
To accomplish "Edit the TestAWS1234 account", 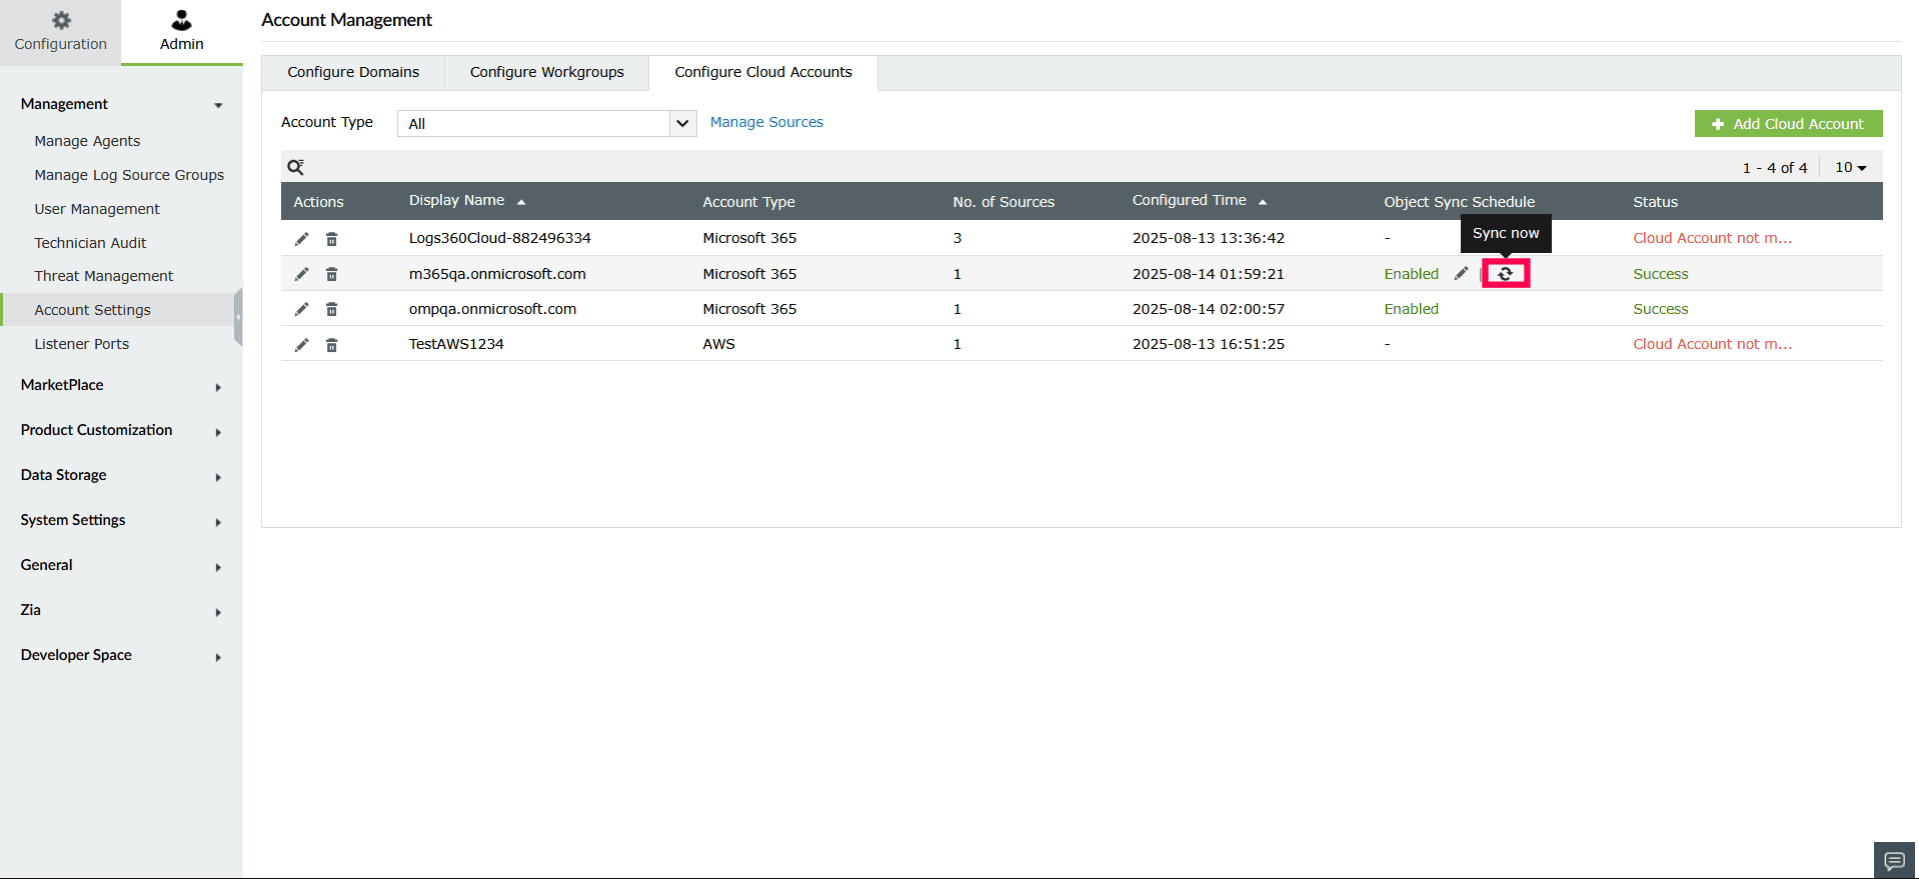I will (x=301, y=344).
